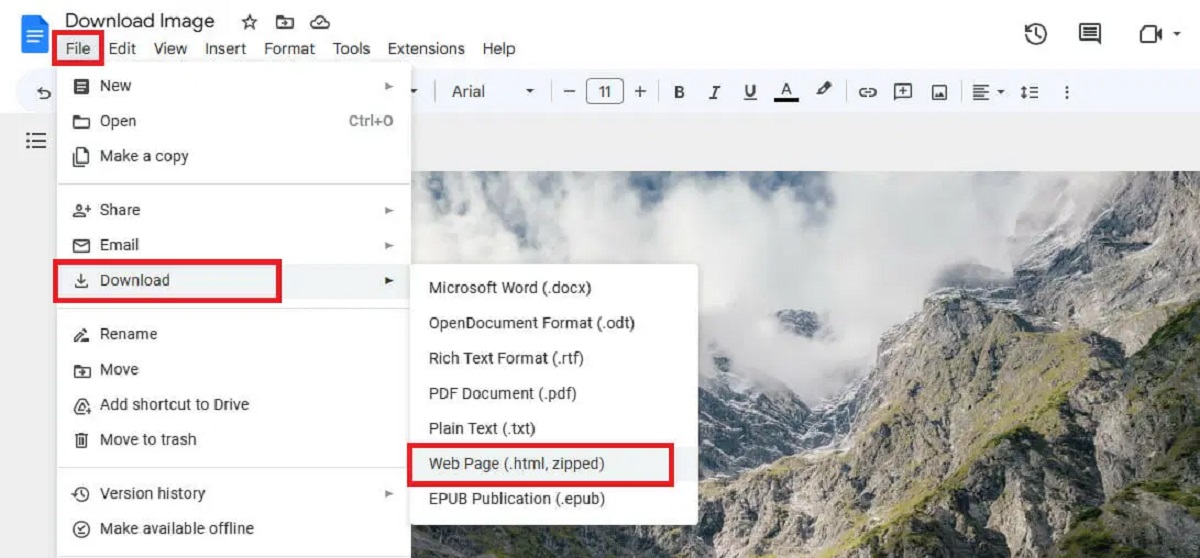Open the View menu
The height and width of the screenshot is (558, 1200).
170,49
